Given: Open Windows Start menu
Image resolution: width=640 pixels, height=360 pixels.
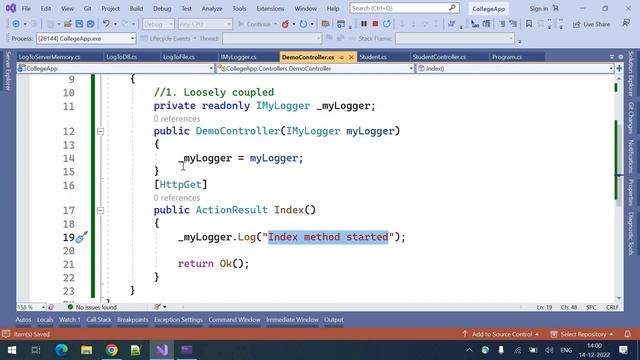Looking at the screenshot, I should coord(12,350).
